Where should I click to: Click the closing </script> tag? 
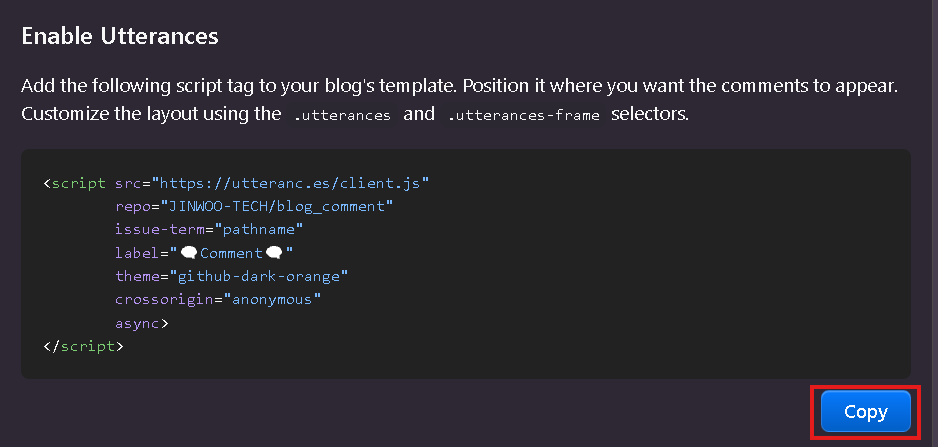click(x=83, y=346)
